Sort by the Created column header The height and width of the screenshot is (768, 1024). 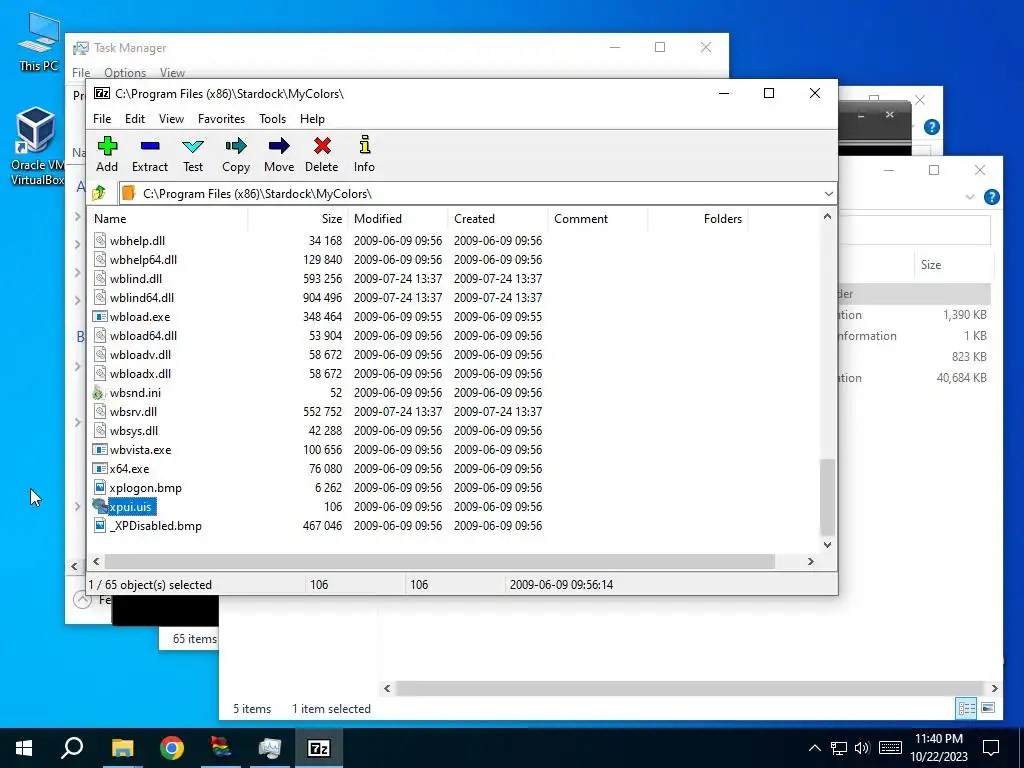(x=498, y=219)
